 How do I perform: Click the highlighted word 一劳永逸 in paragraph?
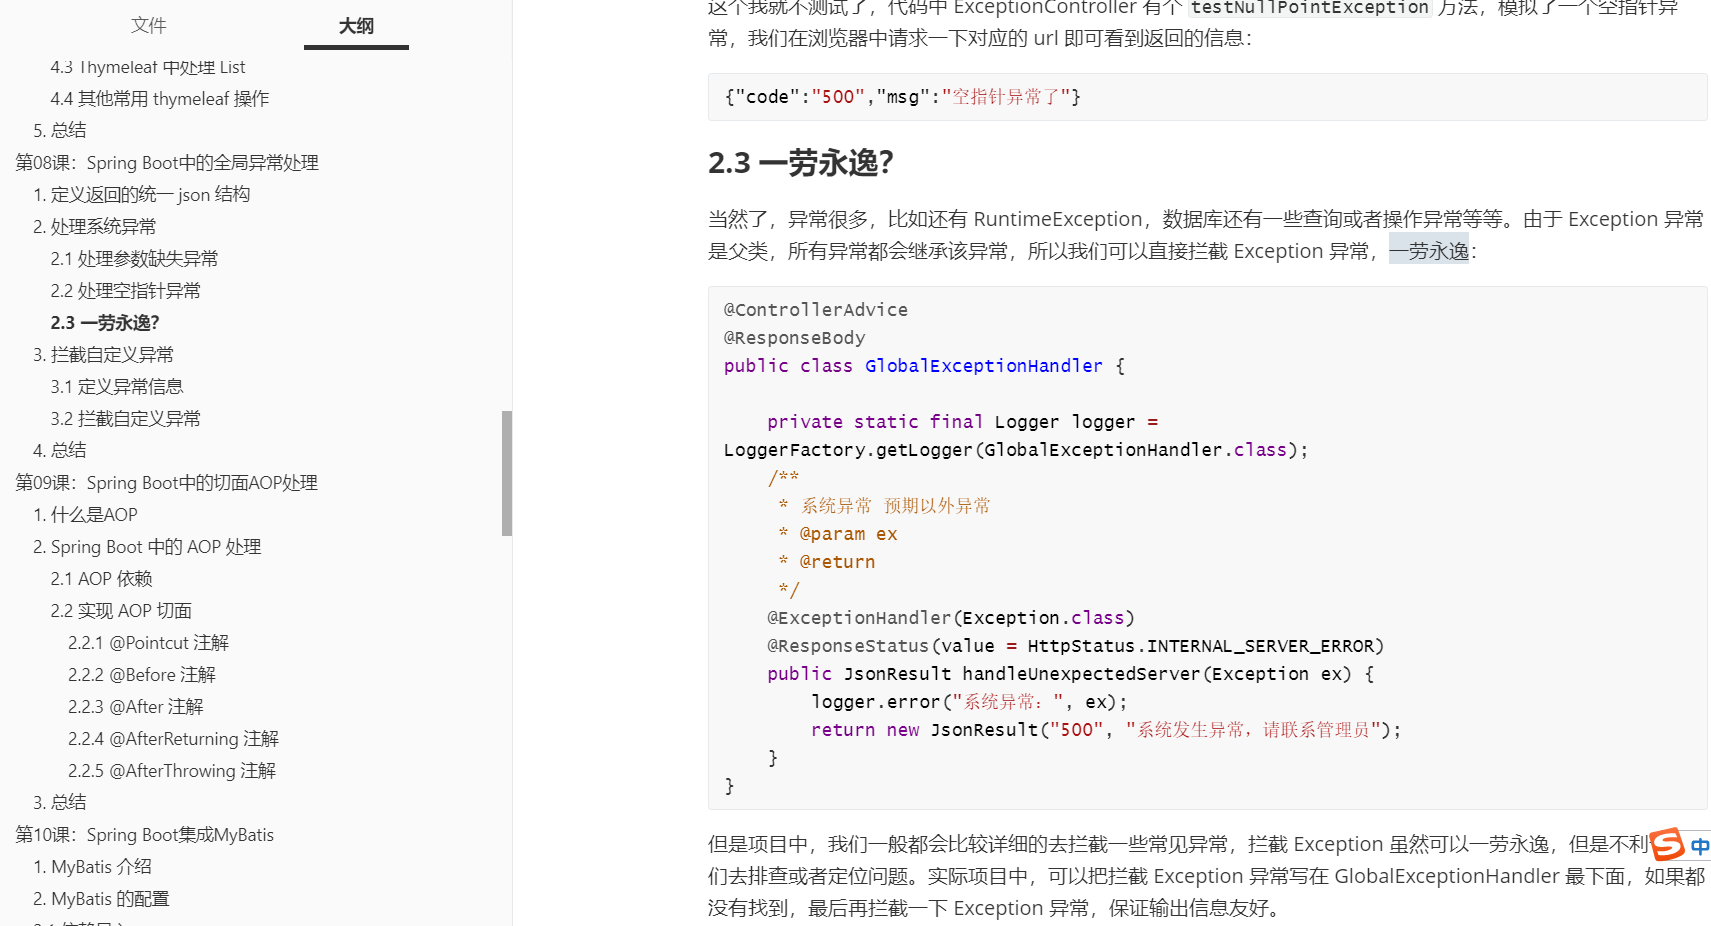[1429, 251]
